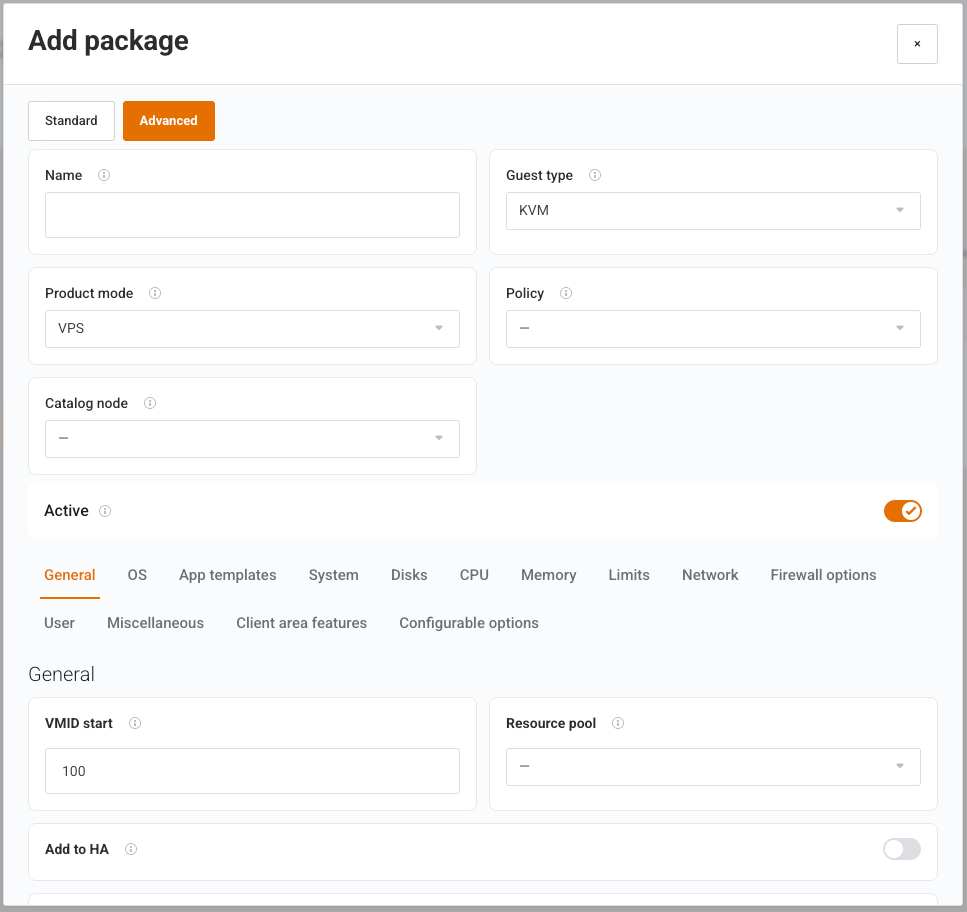Open the Network tab

[x=710, y=575]
